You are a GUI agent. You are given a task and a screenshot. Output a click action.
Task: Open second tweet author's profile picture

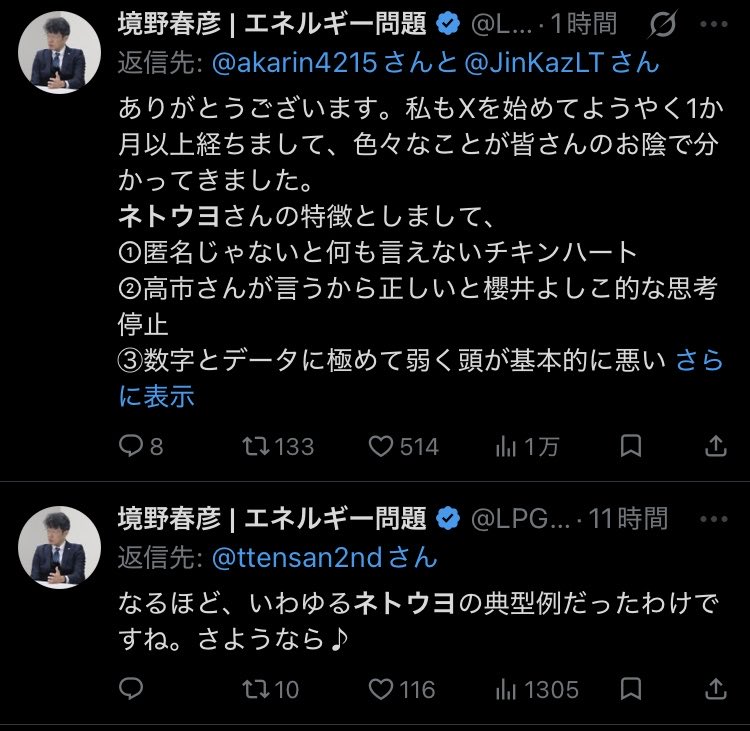59,546
